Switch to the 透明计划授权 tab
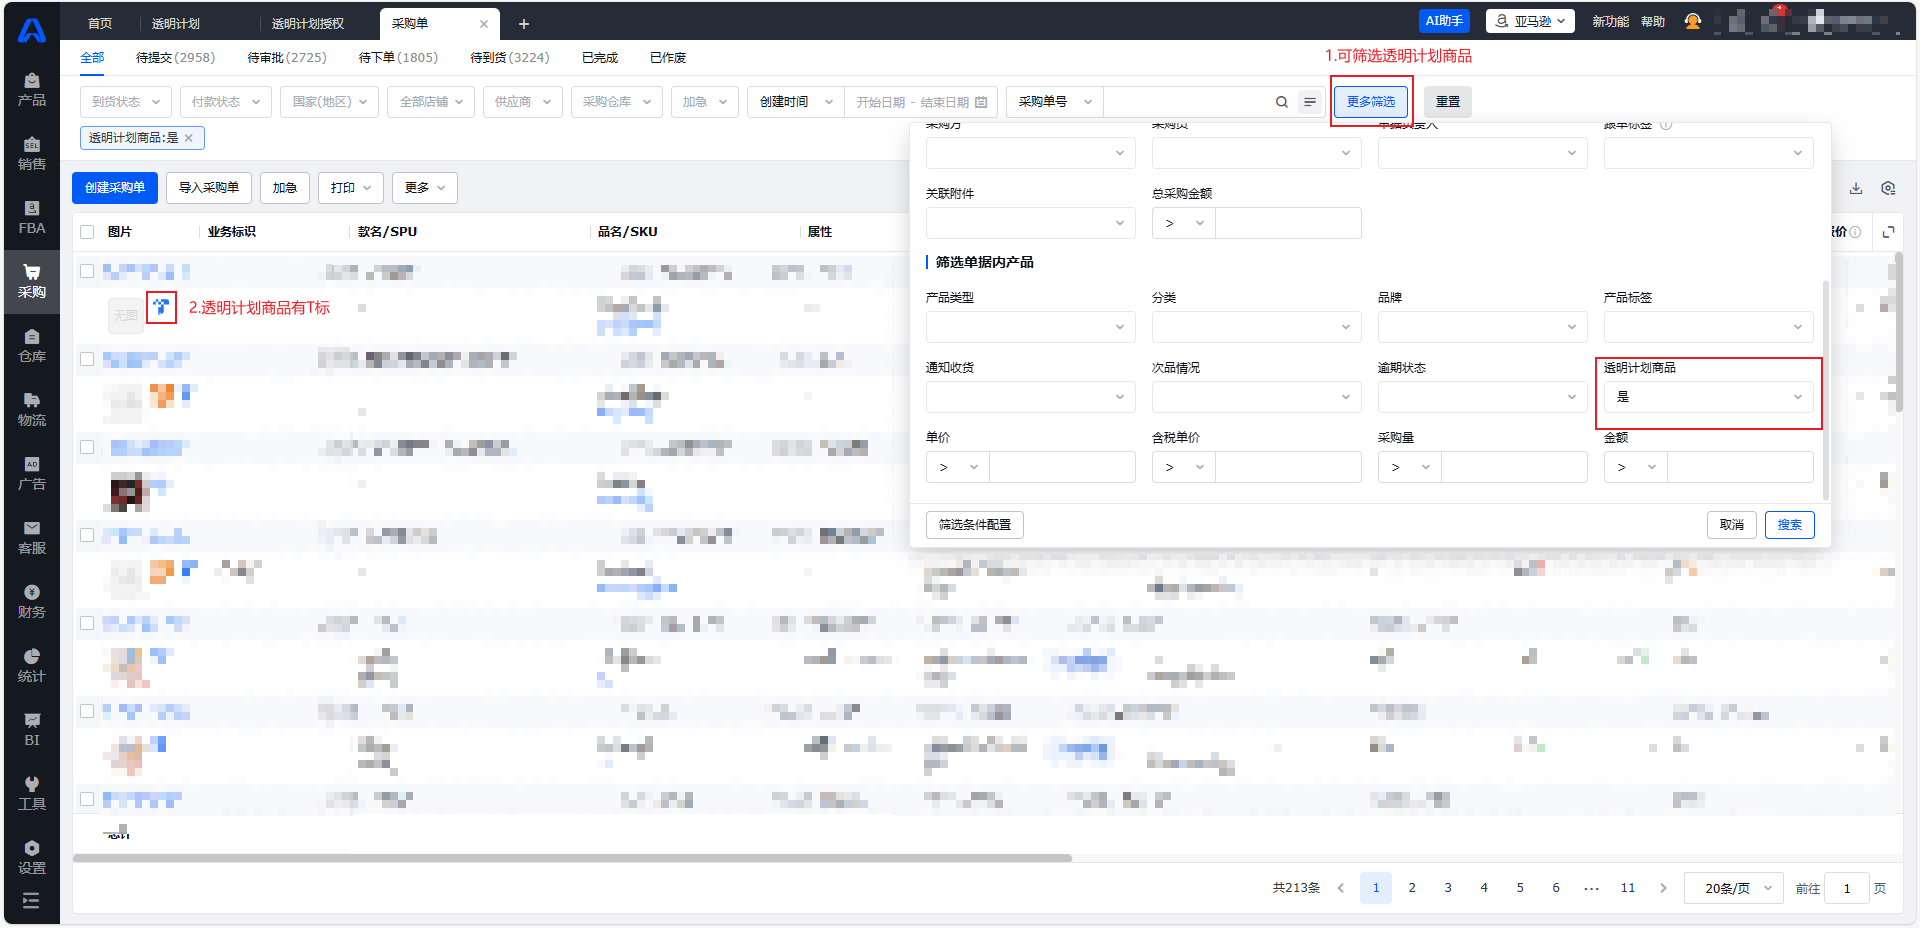This screenshot has width=1920, height=928. tap(307, 23)
